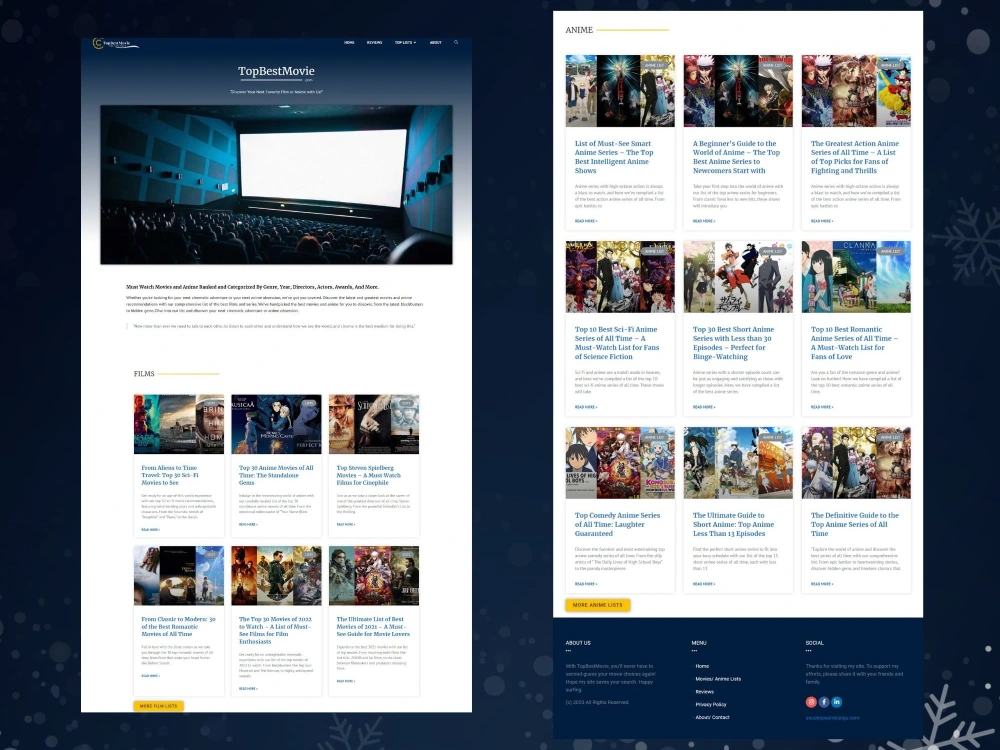Open footer Privacy Policy link
The width and height of the screenshot is (1000, 750).
[x=711, y=704]
